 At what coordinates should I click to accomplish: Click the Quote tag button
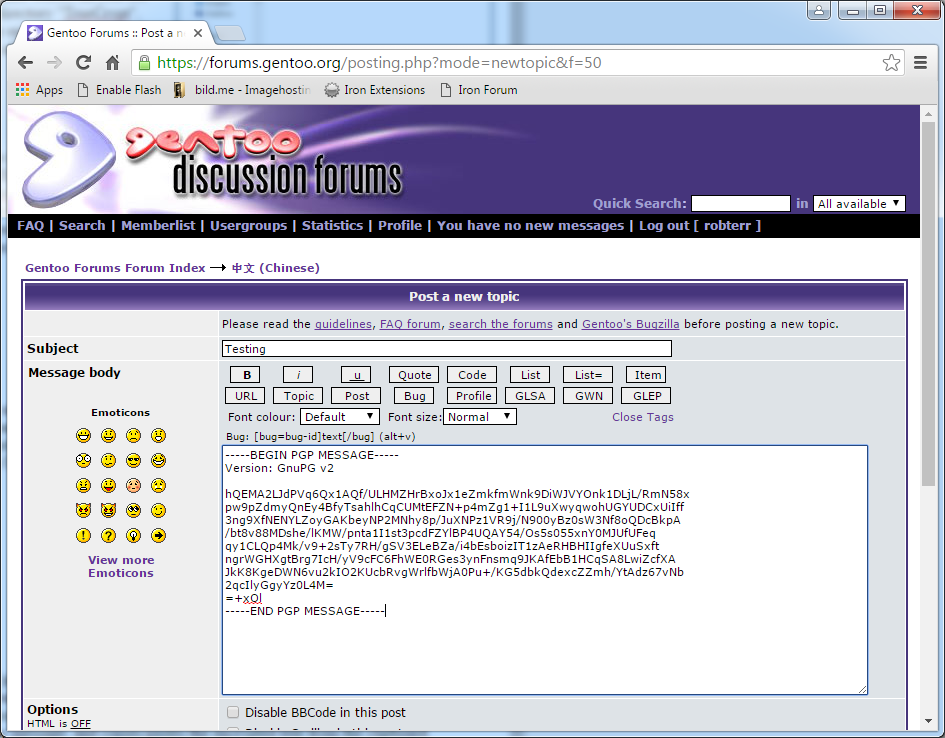click(414, 375)
